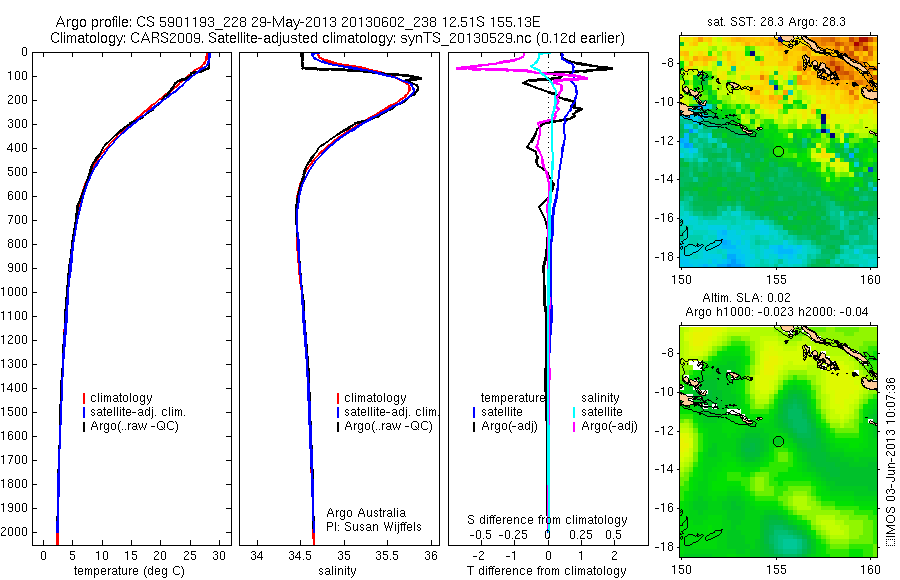Click the salinity axis label
Image resolution: width=900 pixels, height=580 pixels.
point(338,571)
